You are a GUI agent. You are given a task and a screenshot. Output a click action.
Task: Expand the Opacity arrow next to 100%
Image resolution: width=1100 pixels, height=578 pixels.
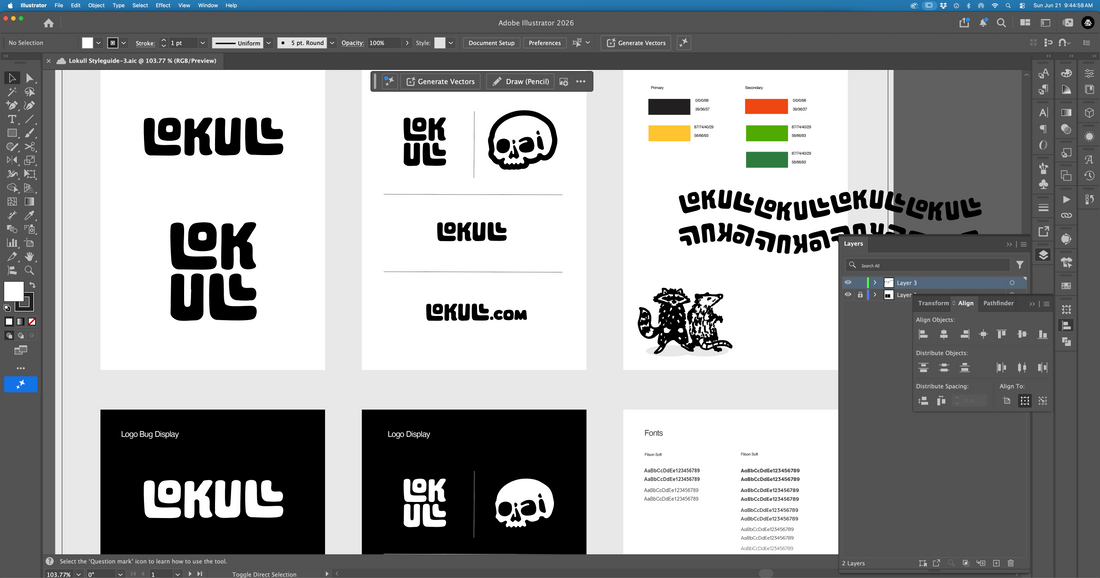coord(407,43)
